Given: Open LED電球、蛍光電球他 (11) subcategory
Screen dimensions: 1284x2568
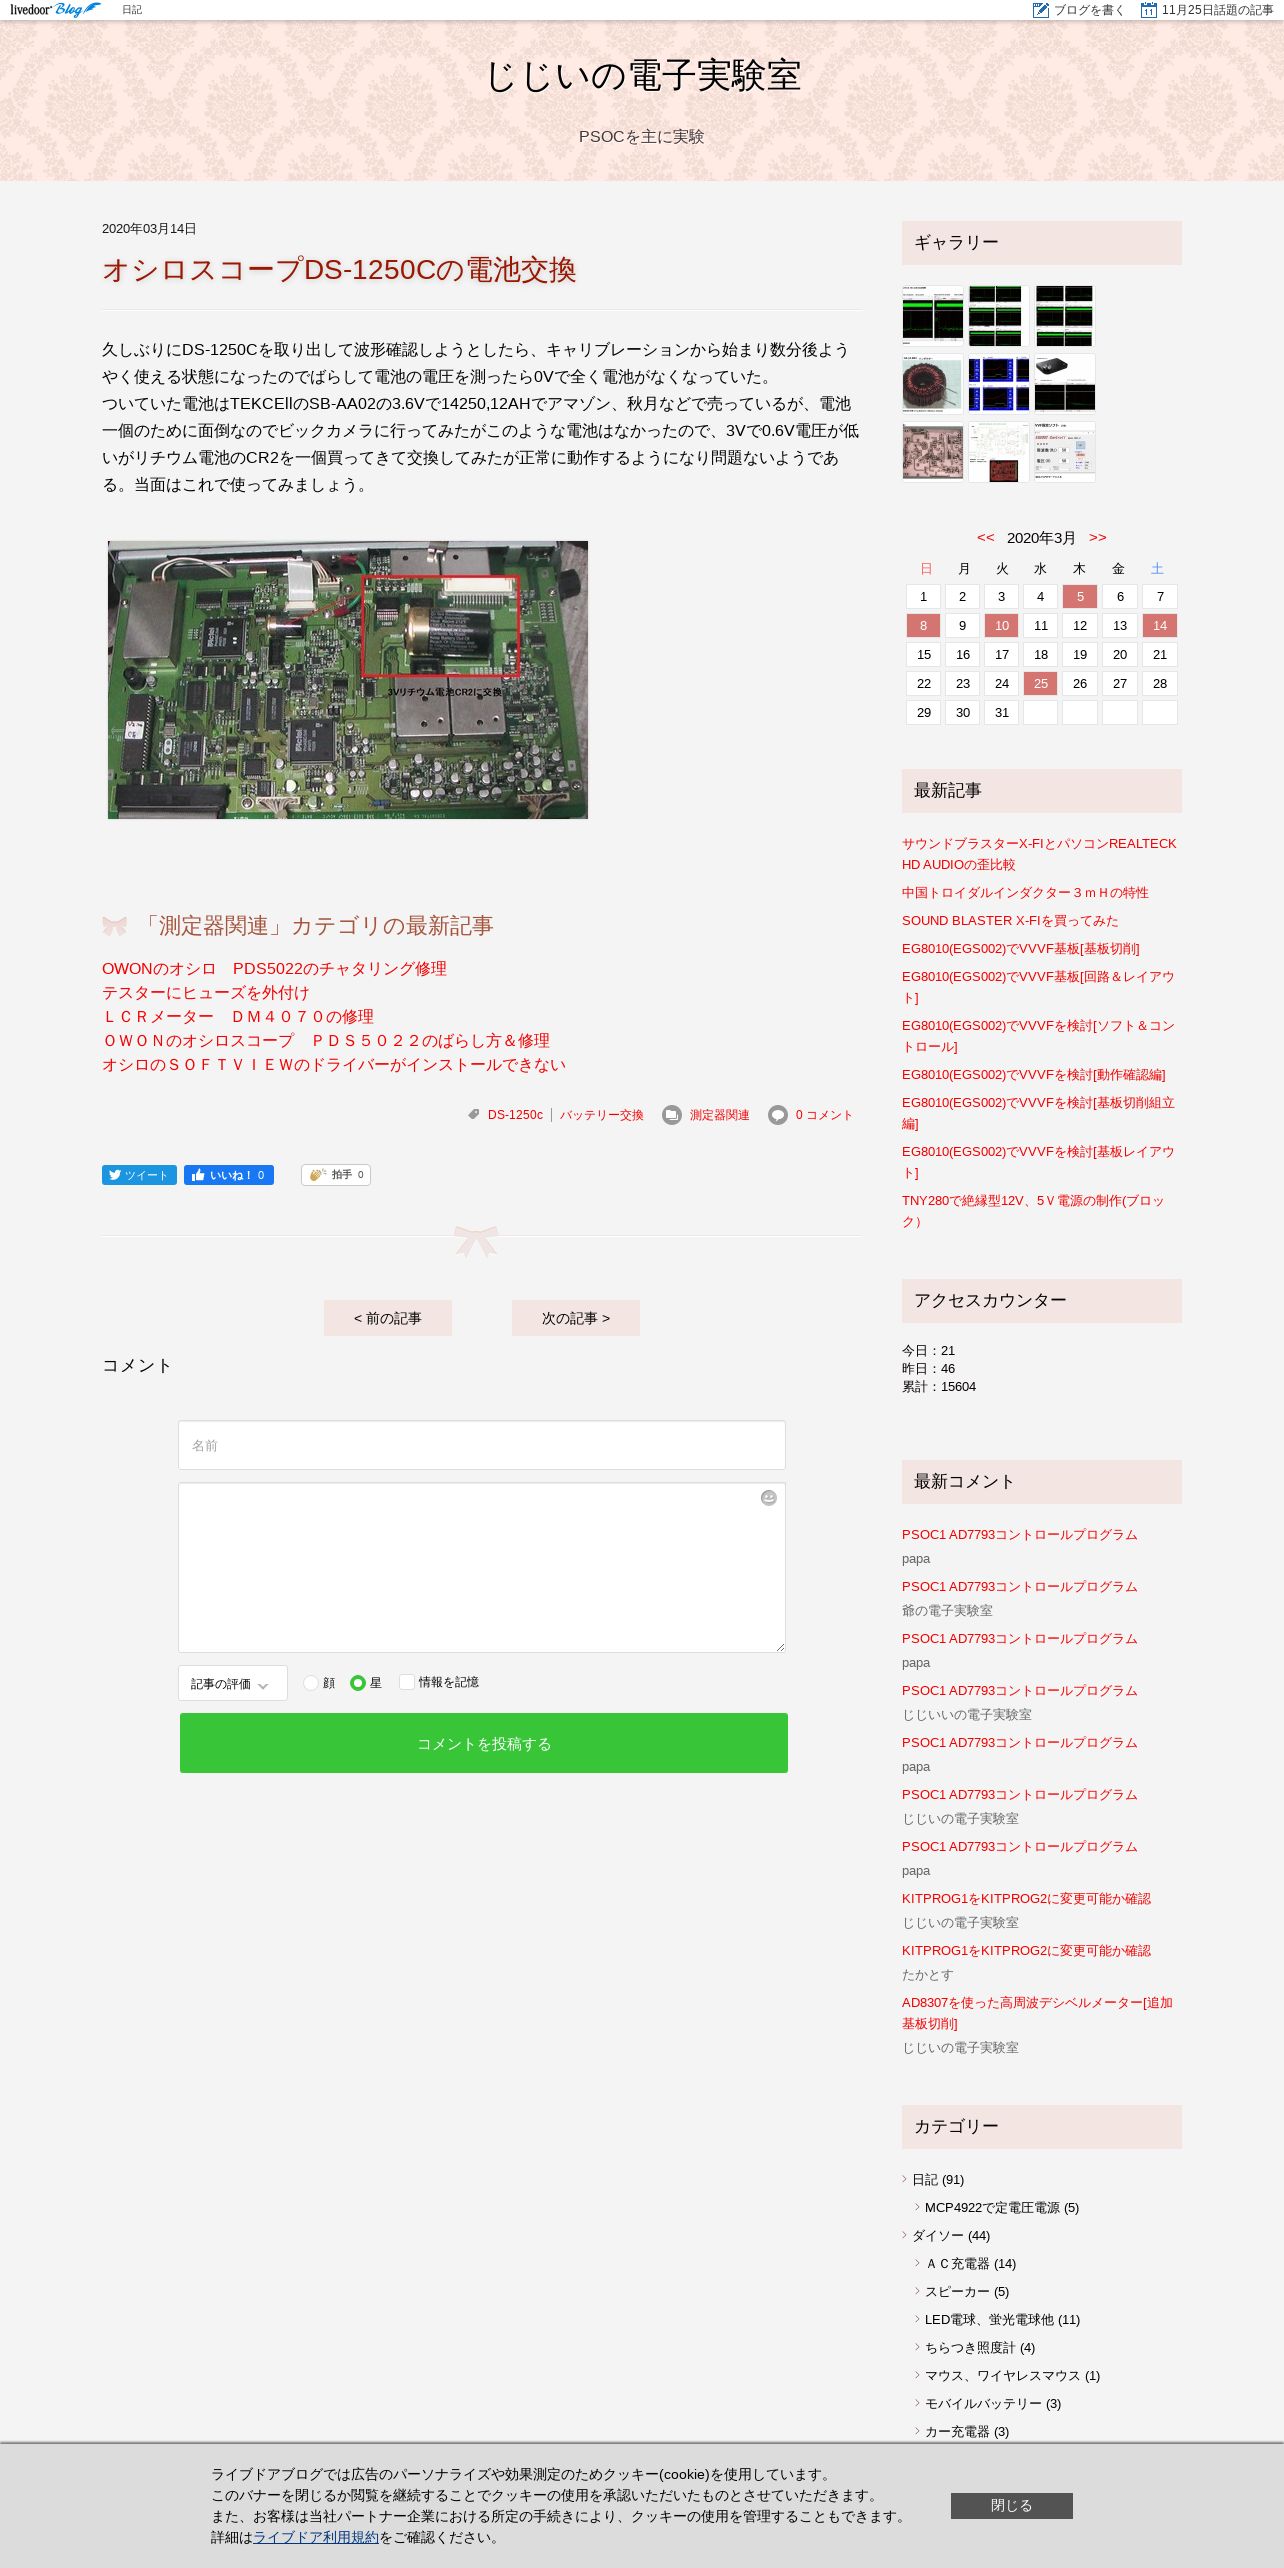Looking at the screenshot, I should (x=1002, y=2319).
